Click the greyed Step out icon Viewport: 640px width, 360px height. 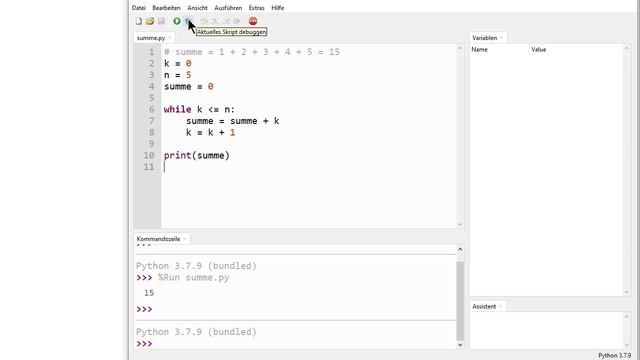226,21
